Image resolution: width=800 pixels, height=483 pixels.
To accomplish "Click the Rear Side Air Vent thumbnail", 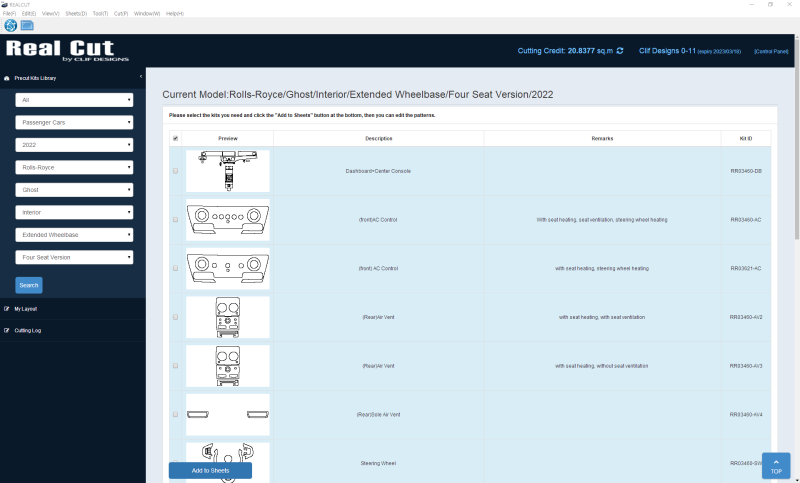I will point(228,415).
